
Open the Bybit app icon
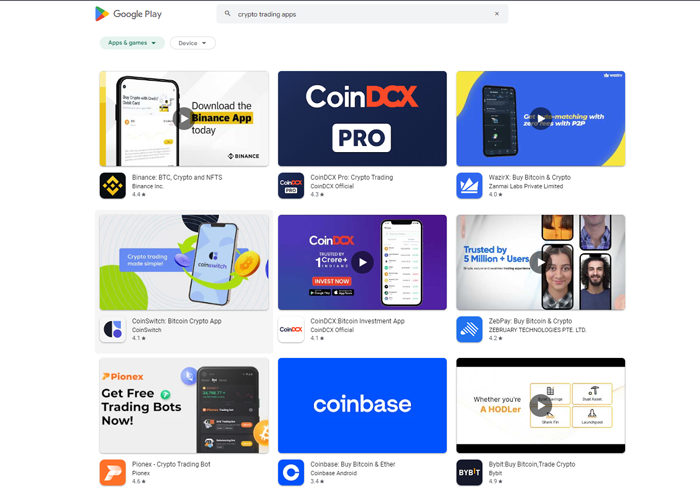click(x=469, y=472)
